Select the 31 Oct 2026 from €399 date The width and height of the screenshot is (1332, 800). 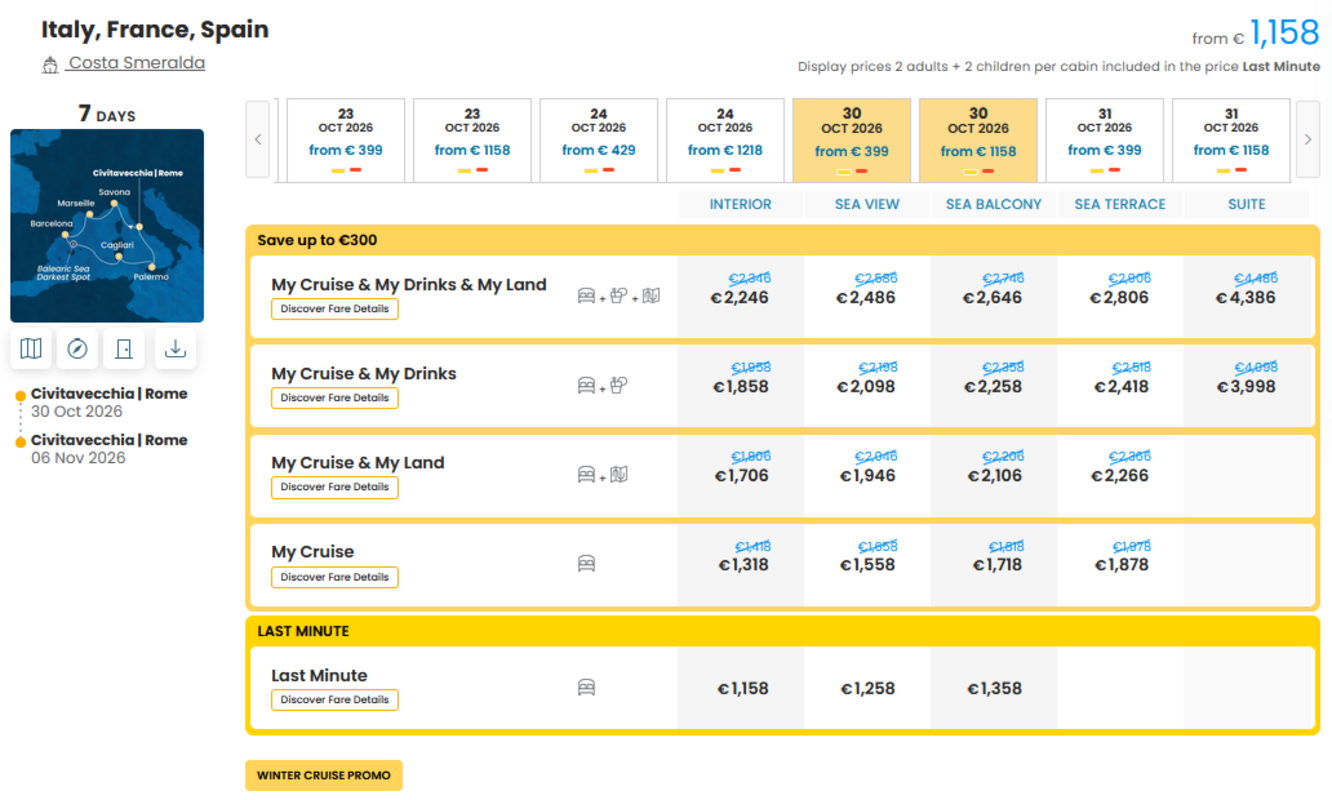click(1104, 140)
